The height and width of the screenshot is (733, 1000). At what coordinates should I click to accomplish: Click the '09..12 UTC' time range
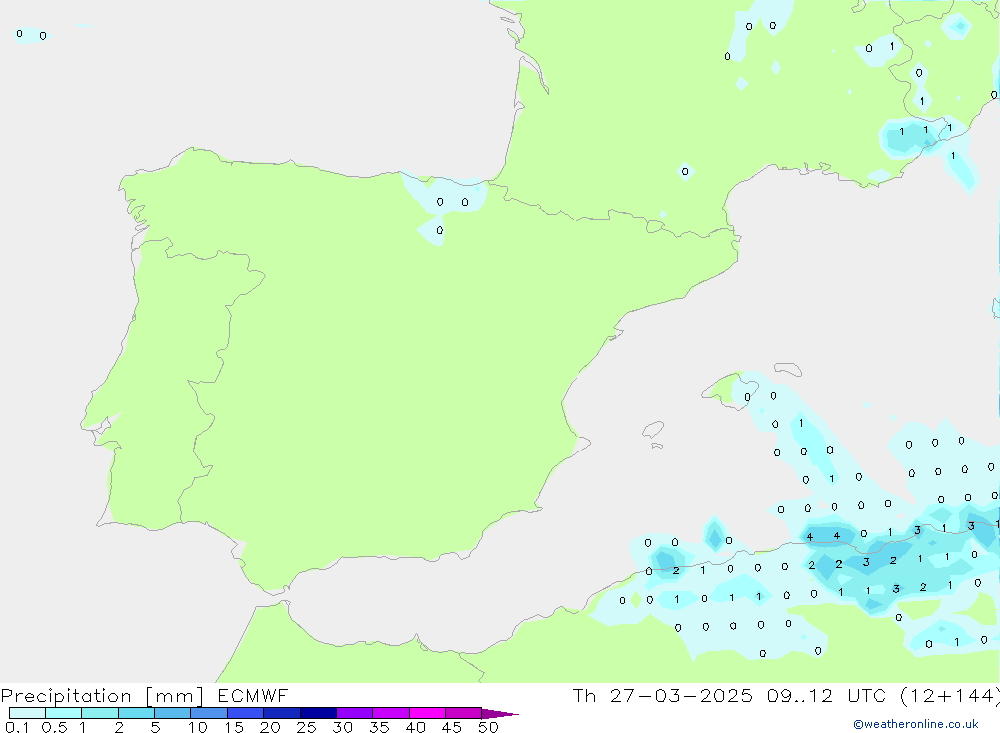point(827,696)
